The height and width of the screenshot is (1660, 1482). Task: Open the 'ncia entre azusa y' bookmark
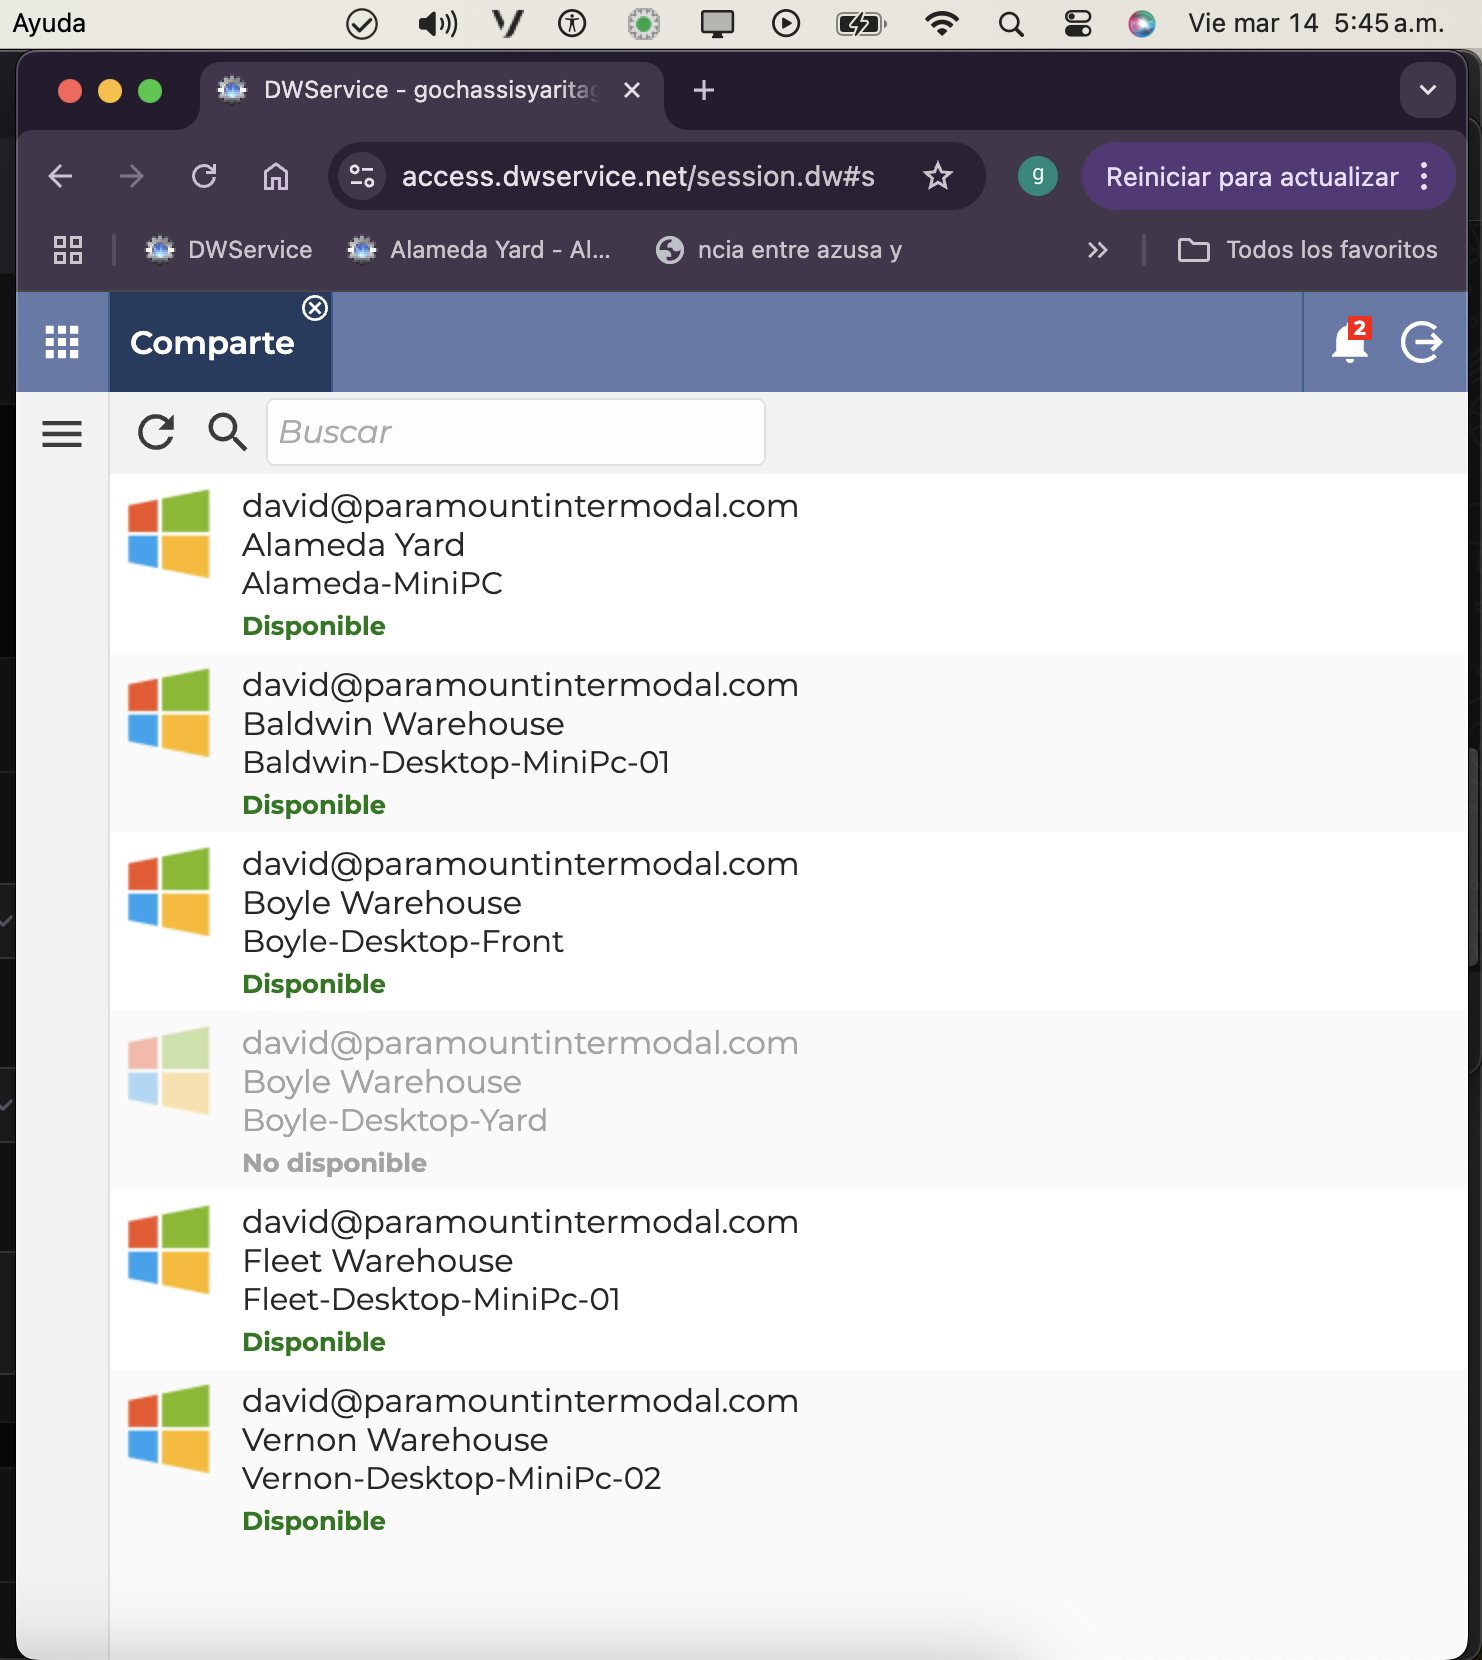[x=779, y=250]
